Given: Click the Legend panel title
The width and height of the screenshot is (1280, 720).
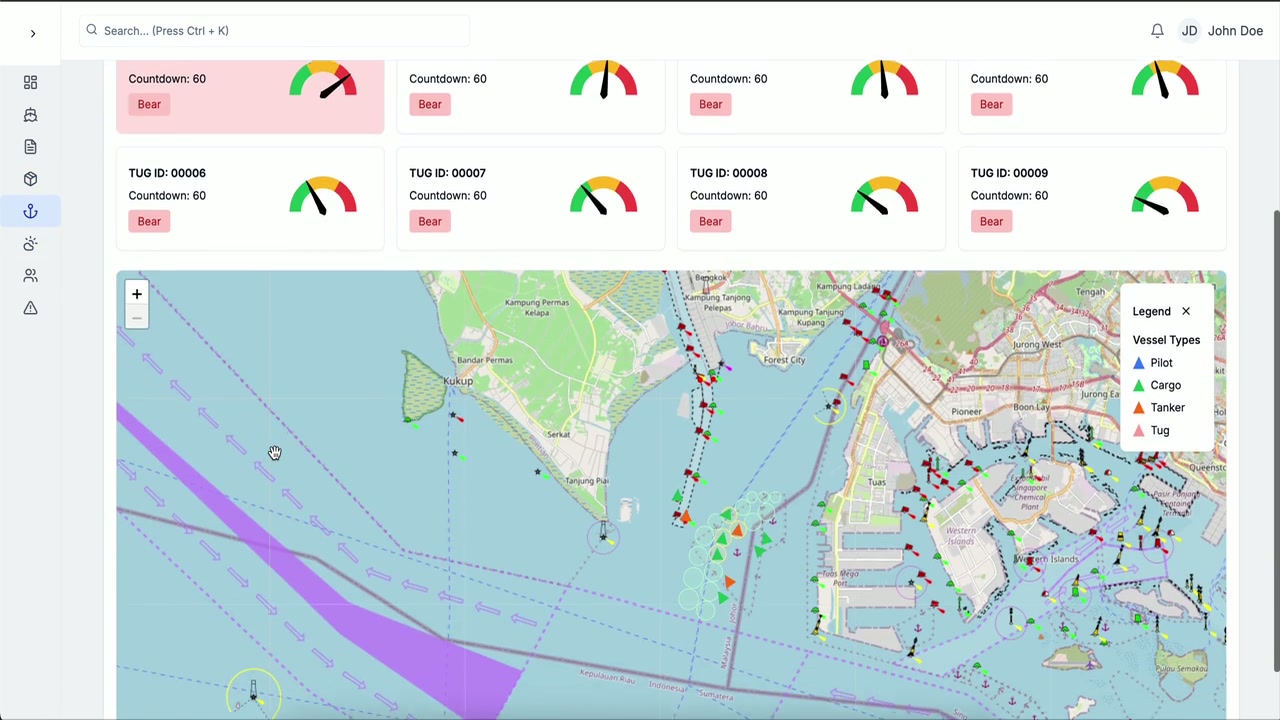Looking at the screenshot, I should [1152, 311].
